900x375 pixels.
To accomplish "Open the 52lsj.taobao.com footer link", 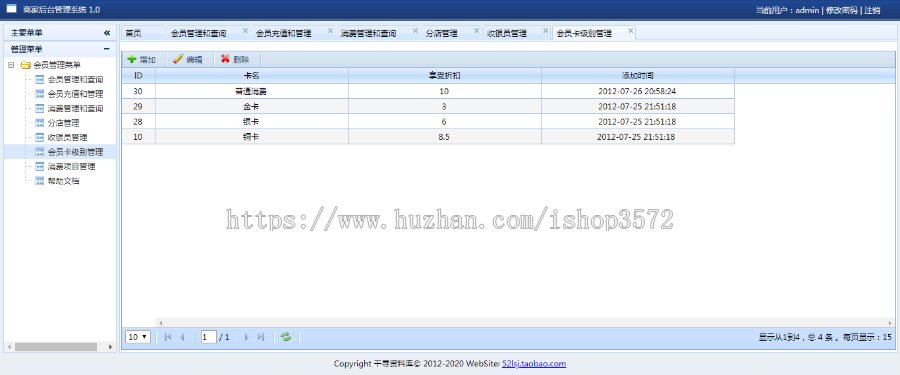I will coord(534,364).
